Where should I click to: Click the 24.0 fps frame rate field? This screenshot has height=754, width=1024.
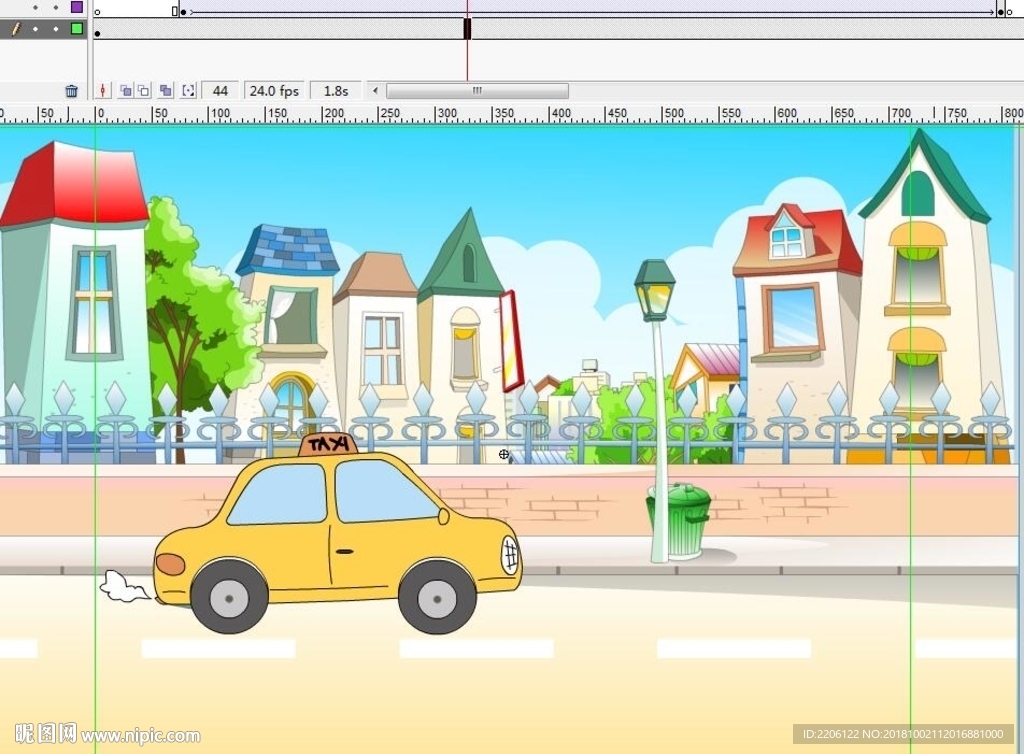pyautogui.click(x=274, y=91)
